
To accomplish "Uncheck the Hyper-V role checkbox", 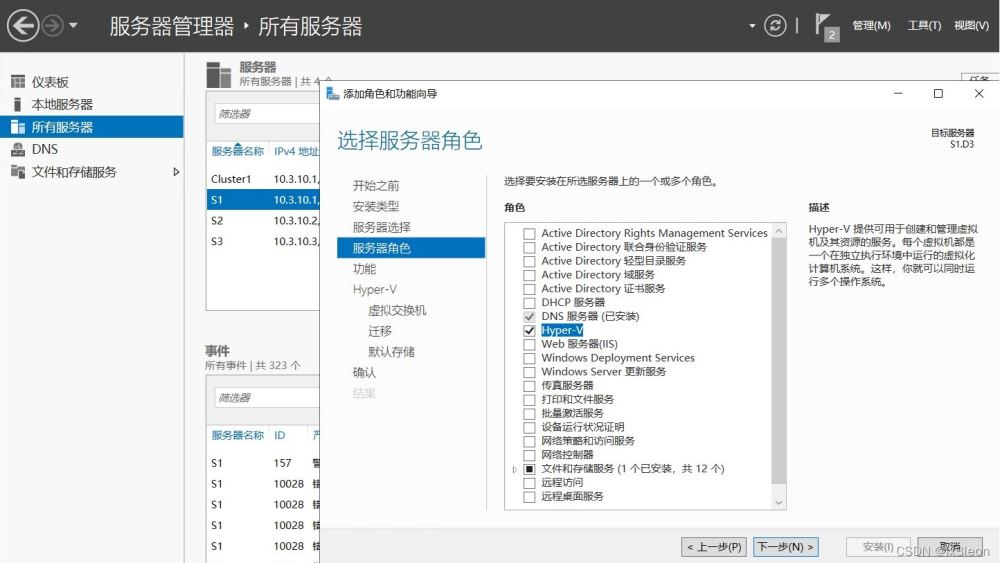I will (x=529, y=330).
